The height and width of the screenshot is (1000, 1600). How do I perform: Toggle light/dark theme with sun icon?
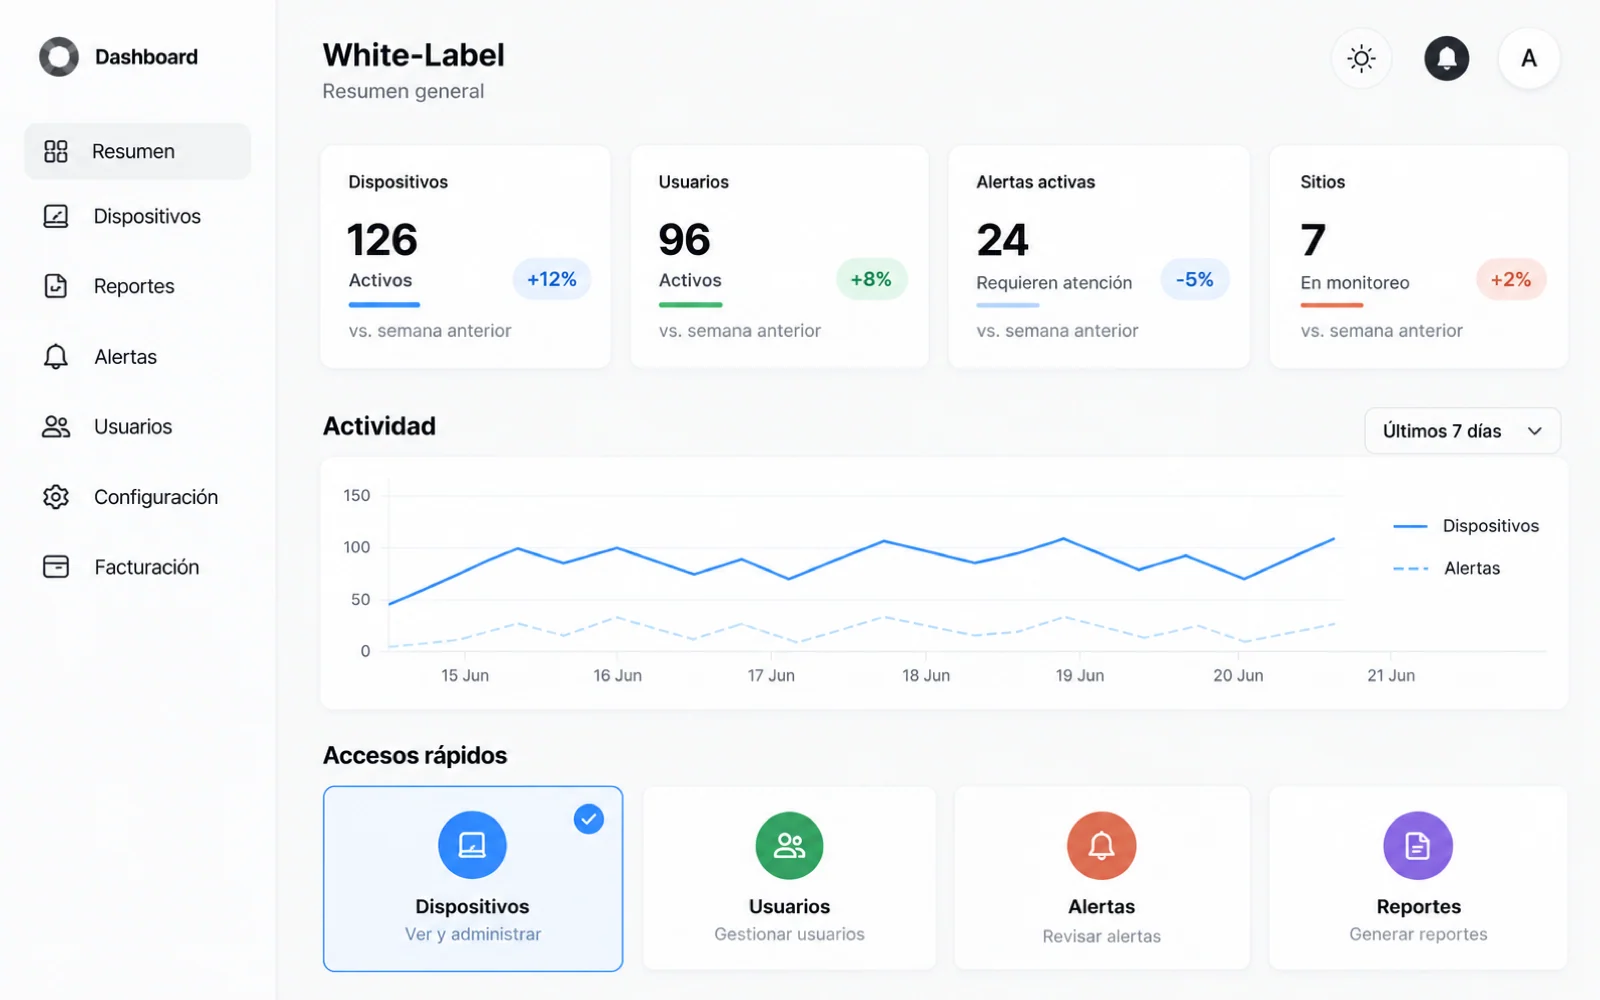tap(1361, 58)
